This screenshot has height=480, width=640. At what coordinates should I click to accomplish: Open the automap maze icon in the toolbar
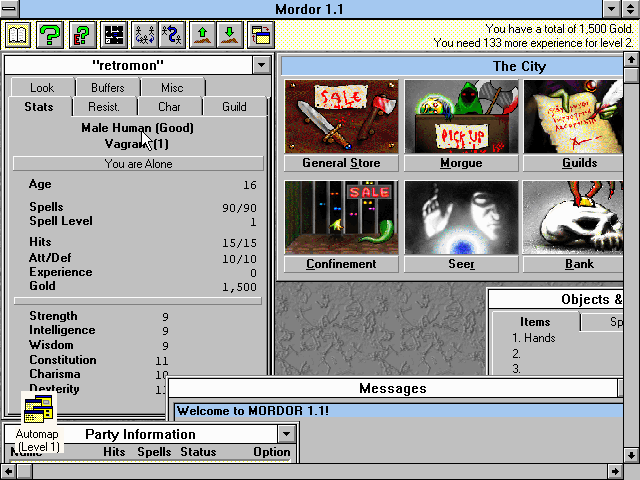114,35
